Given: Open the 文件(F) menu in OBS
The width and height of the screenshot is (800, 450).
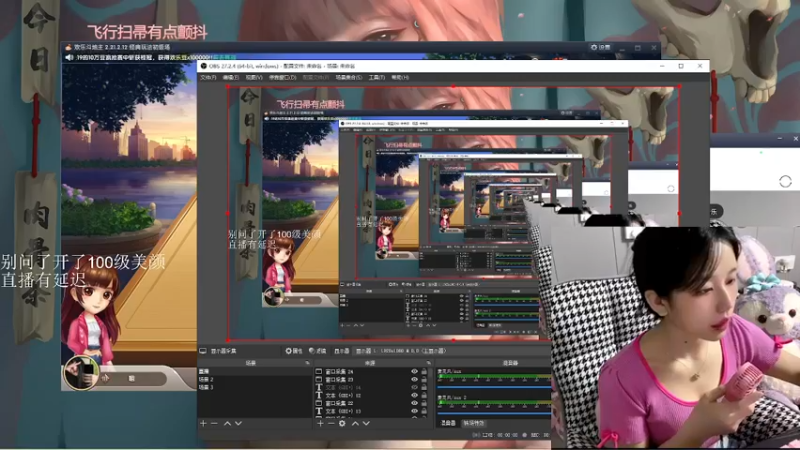Looking at the screenshot, I should point(208,78).
